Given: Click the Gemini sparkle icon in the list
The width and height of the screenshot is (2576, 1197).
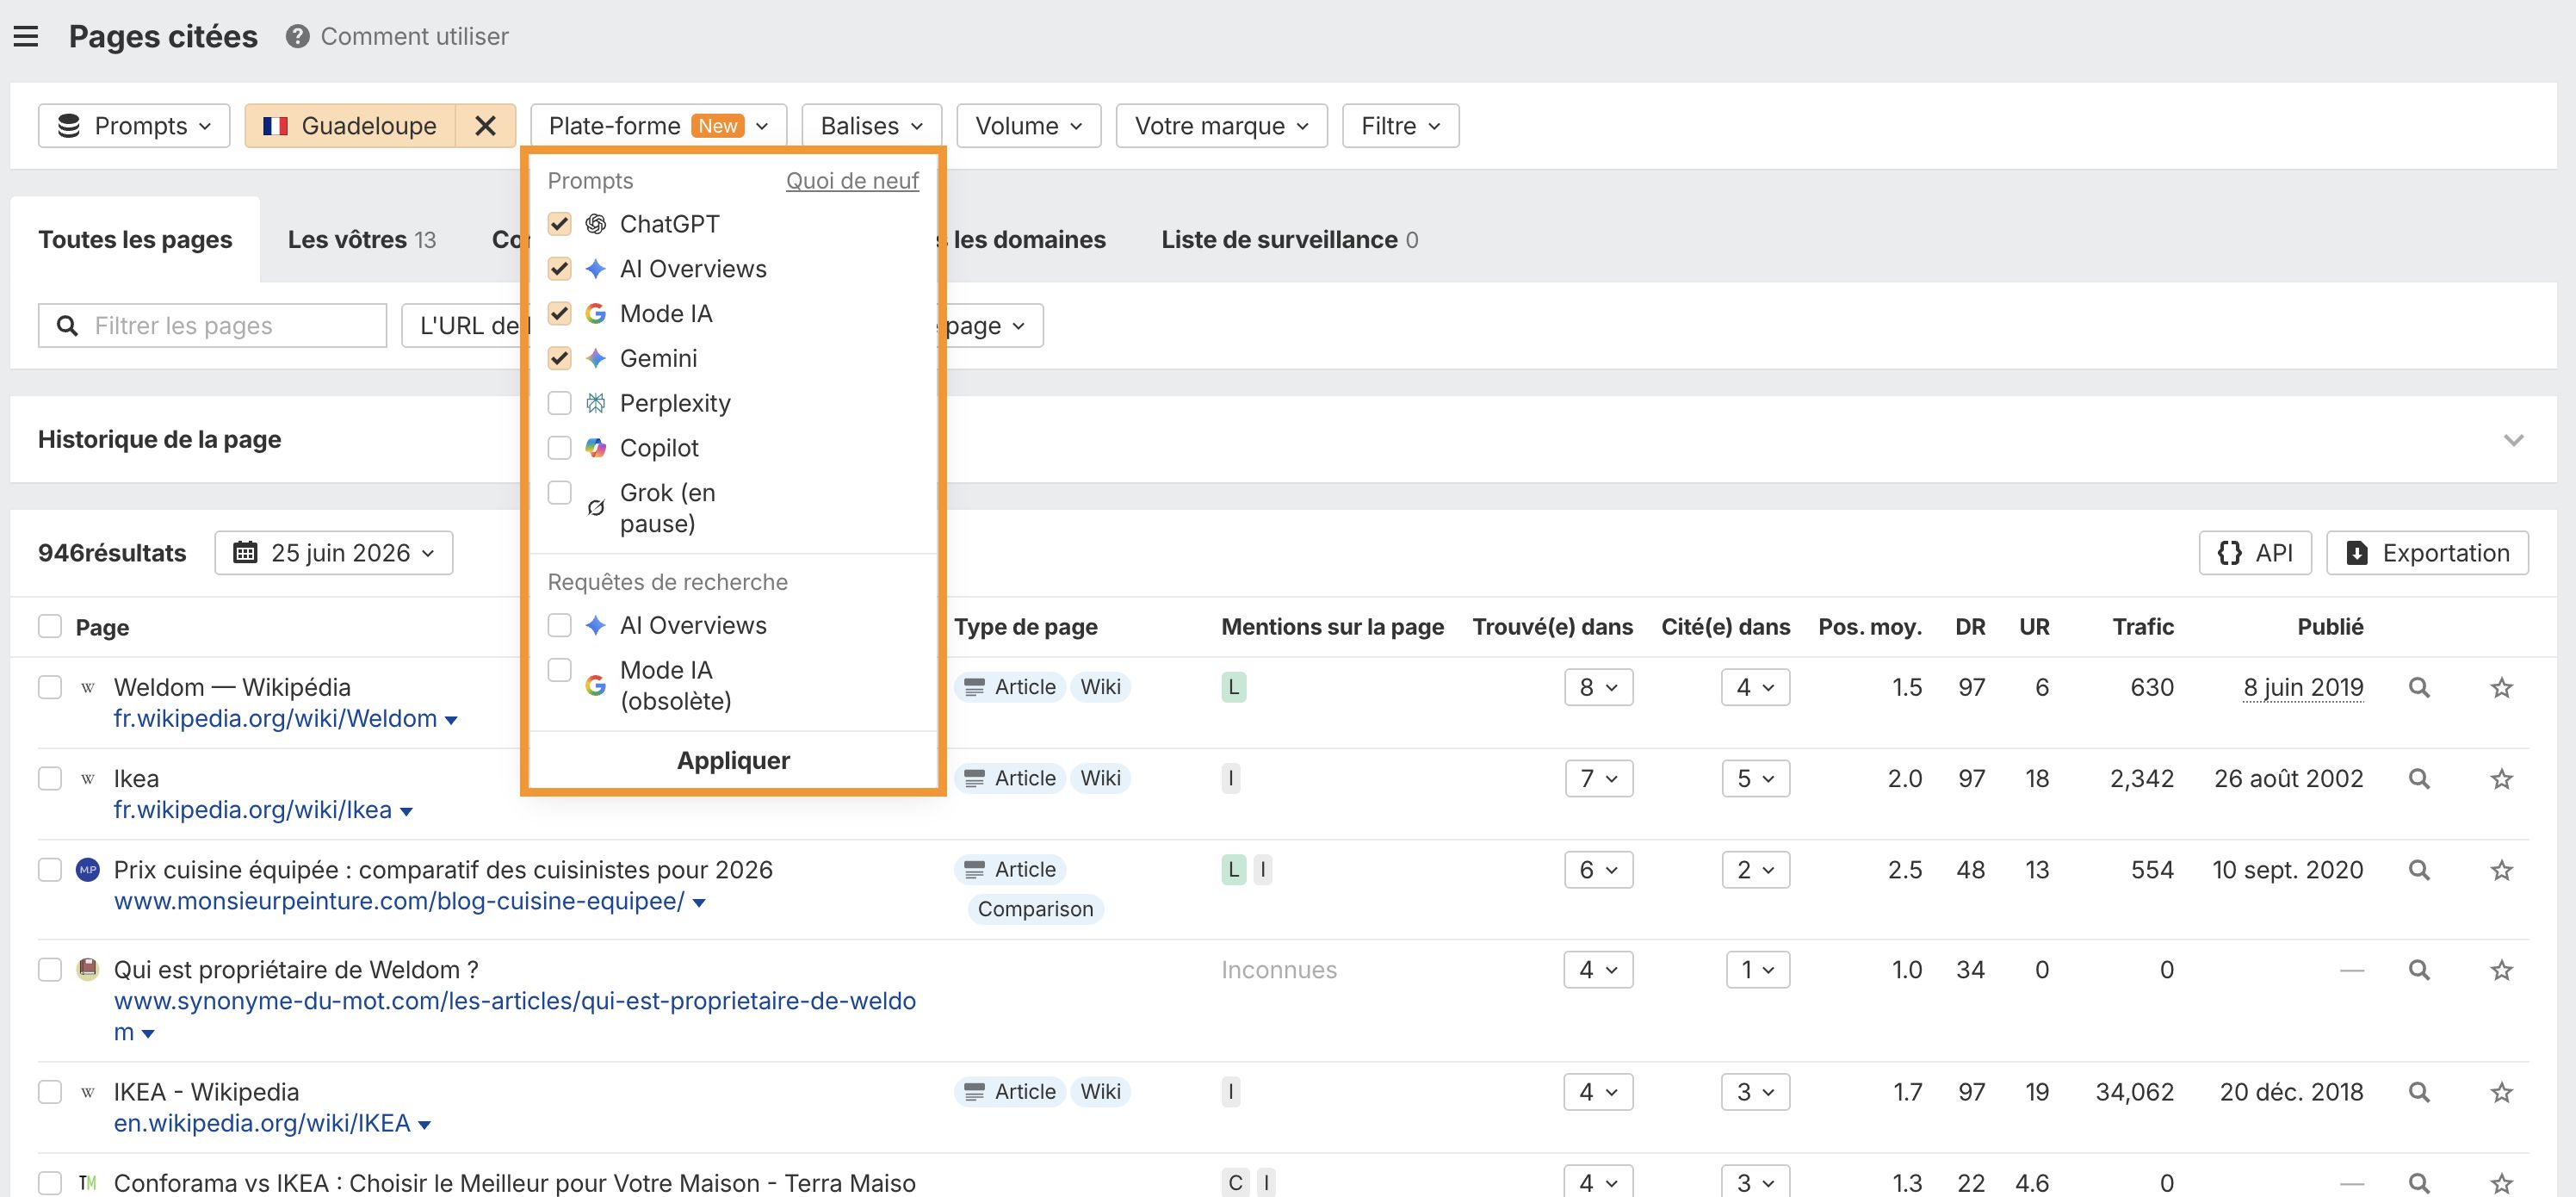Looking at the screenshot, I should 596,358.
